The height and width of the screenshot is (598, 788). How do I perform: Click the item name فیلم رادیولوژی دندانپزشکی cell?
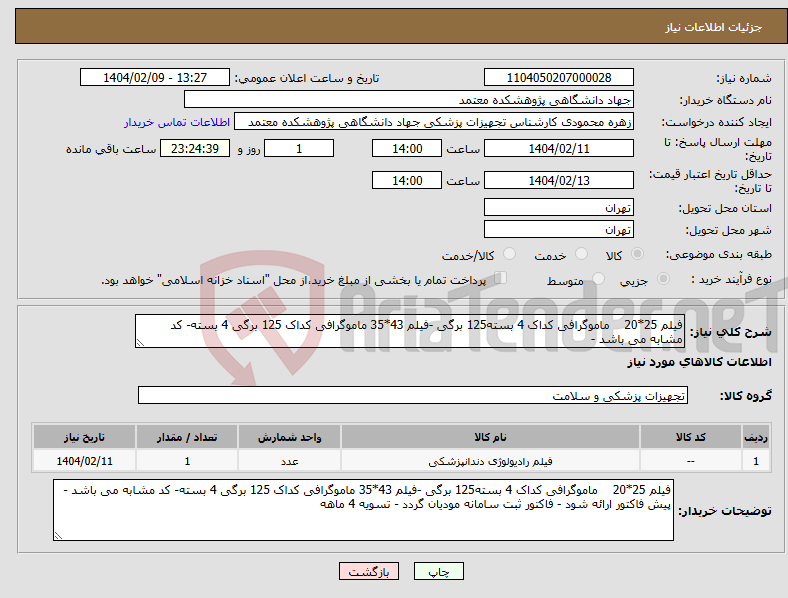[x=490, y=461]
